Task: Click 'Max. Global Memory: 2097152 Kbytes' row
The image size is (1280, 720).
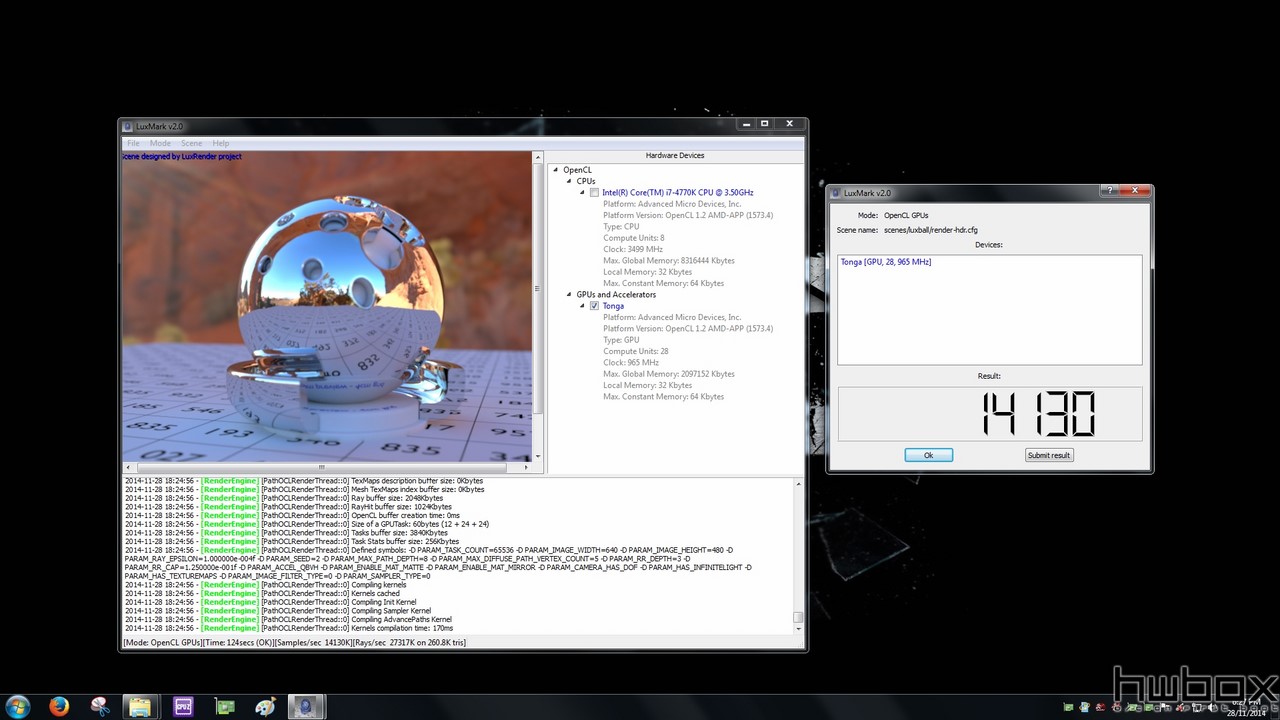Action: point(669,374)
